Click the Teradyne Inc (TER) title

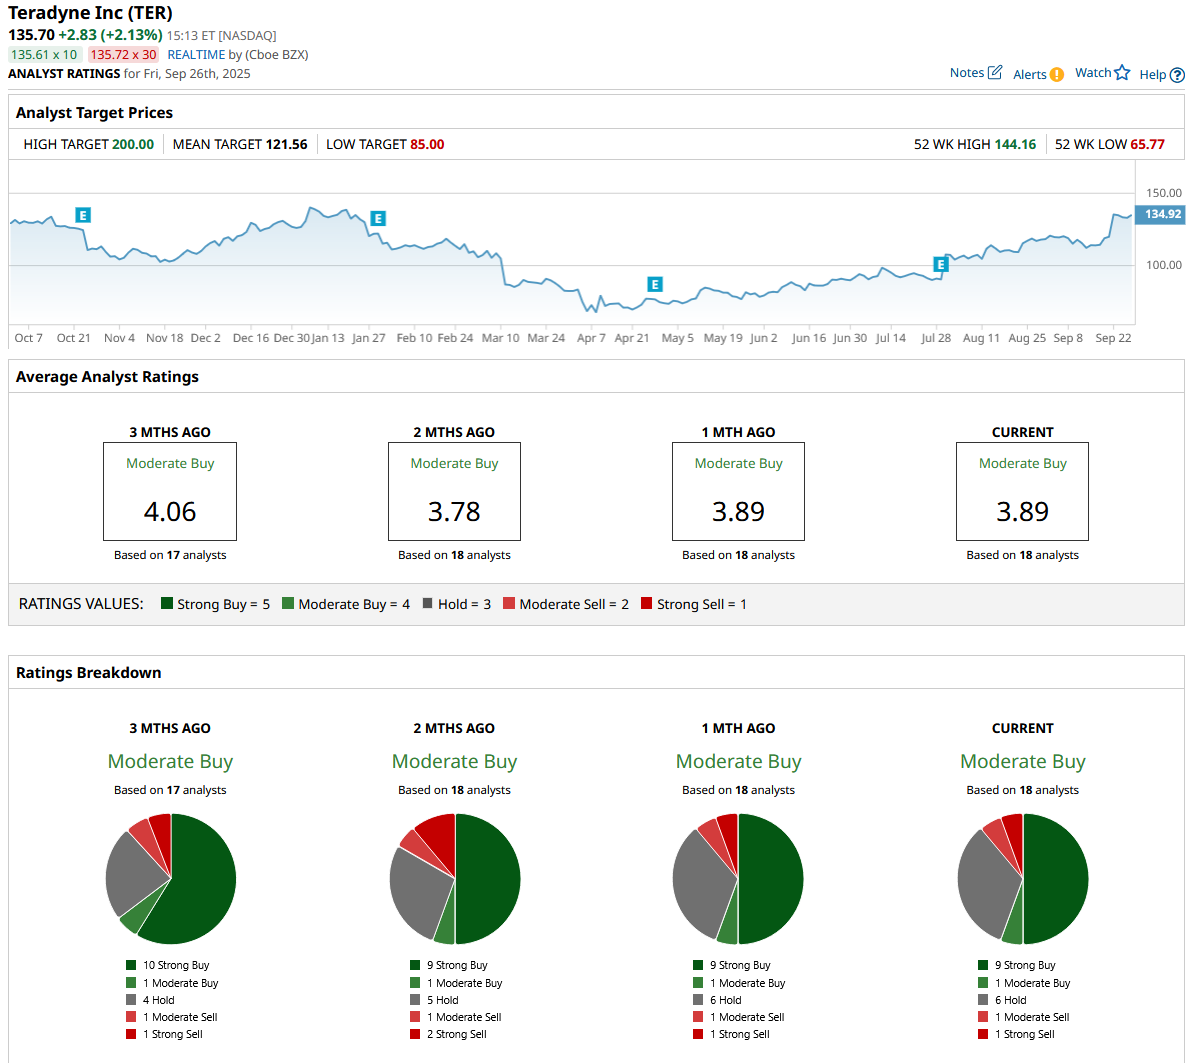click(x=90, y=13)
